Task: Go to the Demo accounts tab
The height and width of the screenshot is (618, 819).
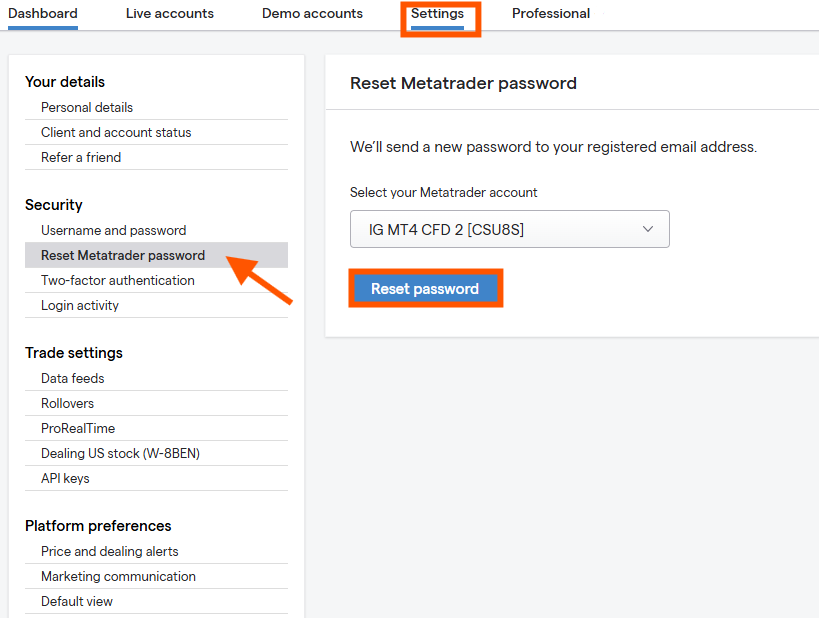Action: (x=311, y=14)
